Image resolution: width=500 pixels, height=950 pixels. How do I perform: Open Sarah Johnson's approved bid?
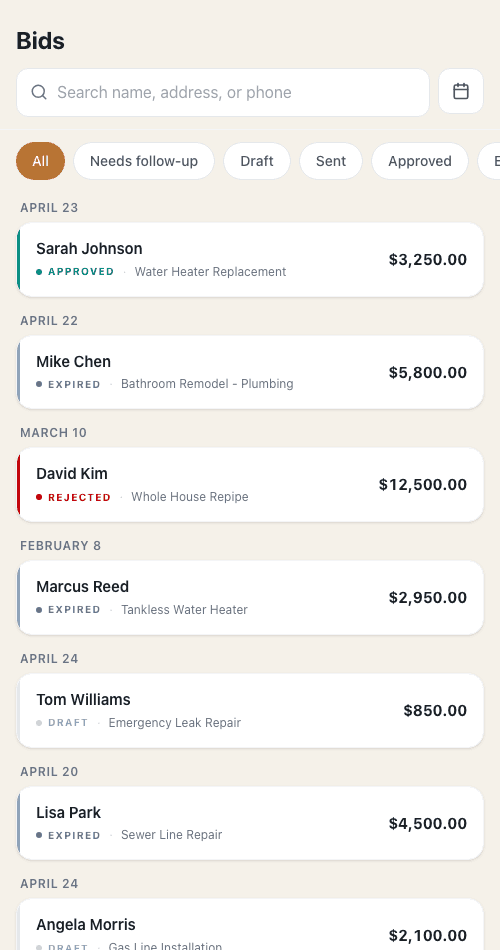tap(250, 260)
